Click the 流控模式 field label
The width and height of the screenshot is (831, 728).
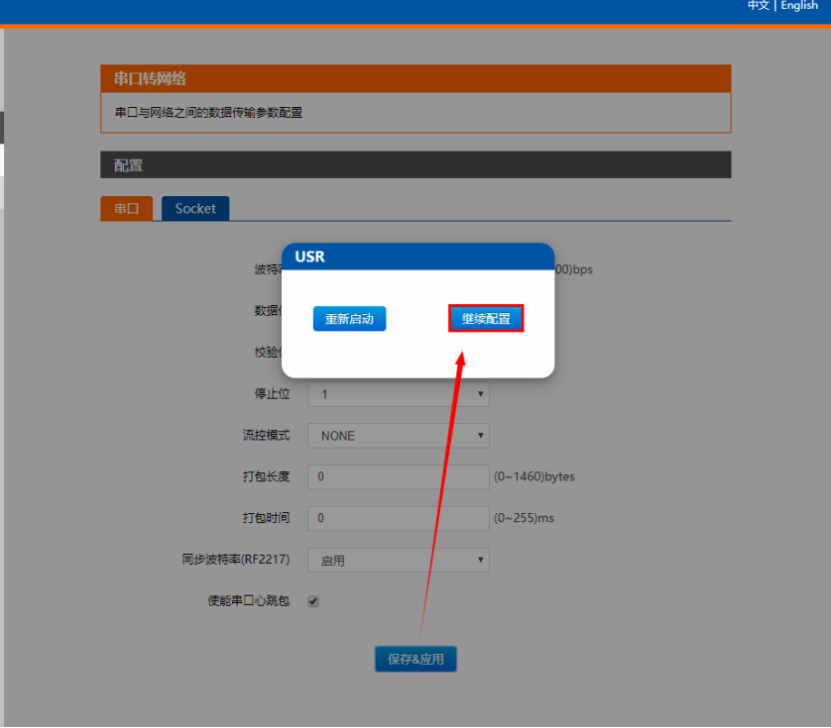(x=265, y=436)
